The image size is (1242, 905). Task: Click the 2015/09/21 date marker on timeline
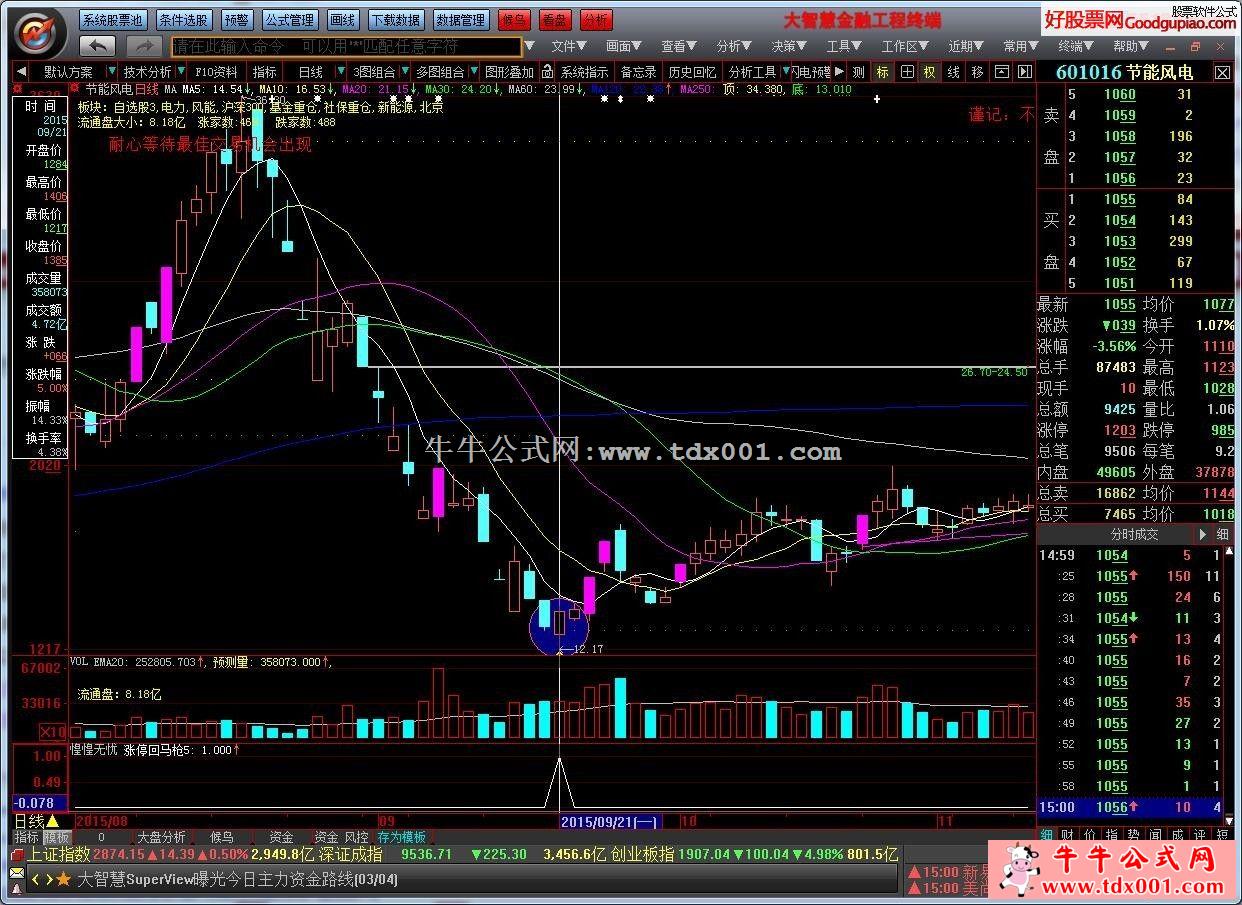(608, 821)
